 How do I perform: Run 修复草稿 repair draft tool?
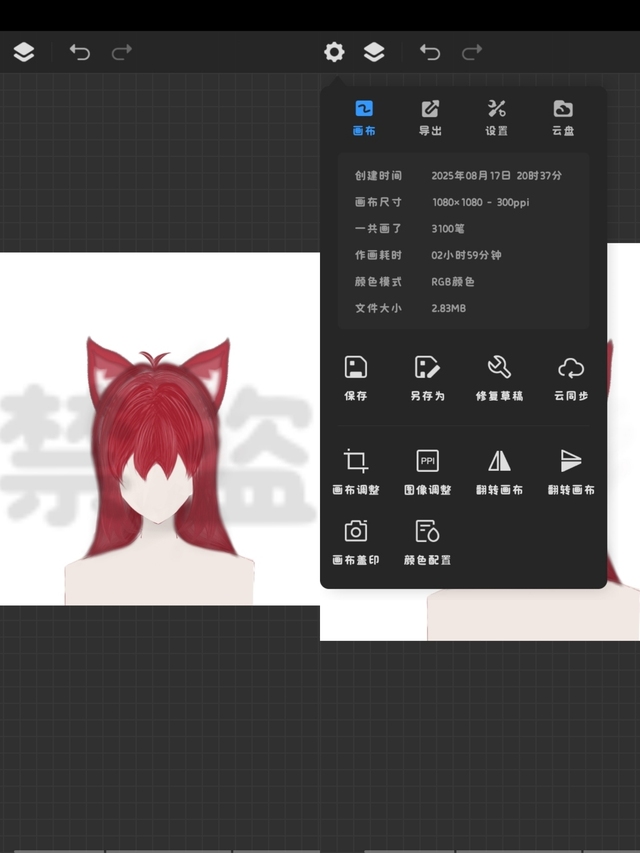[x=499, y=378]
